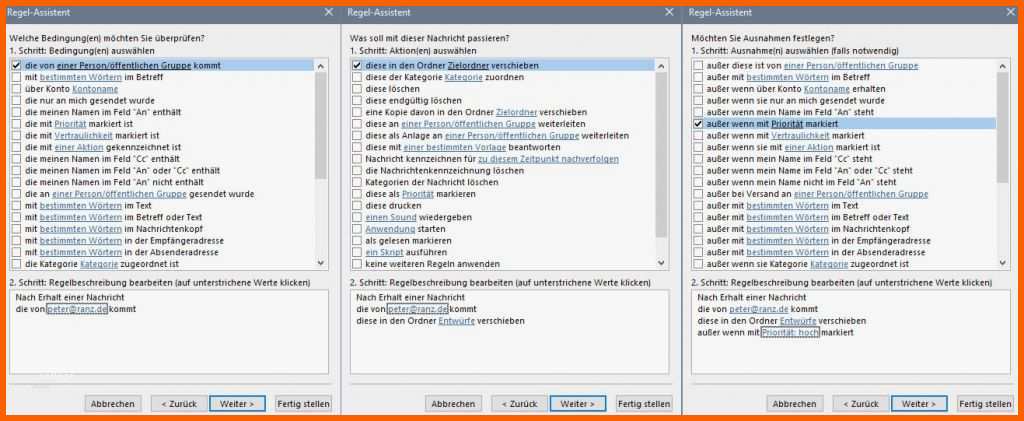Click the "Anwendung" link in actions list

pos(390,228)
